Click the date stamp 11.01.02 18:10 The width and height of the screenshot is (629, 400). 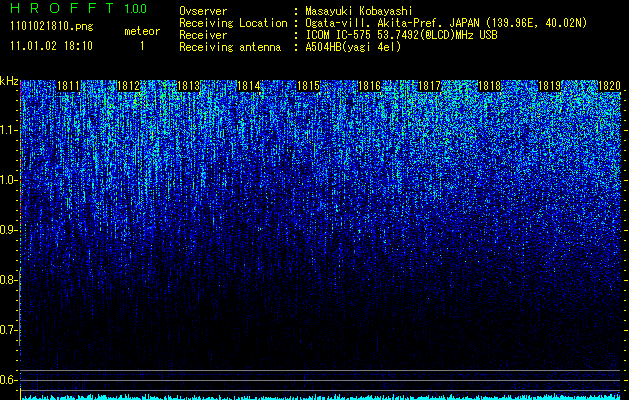point(52,46)
